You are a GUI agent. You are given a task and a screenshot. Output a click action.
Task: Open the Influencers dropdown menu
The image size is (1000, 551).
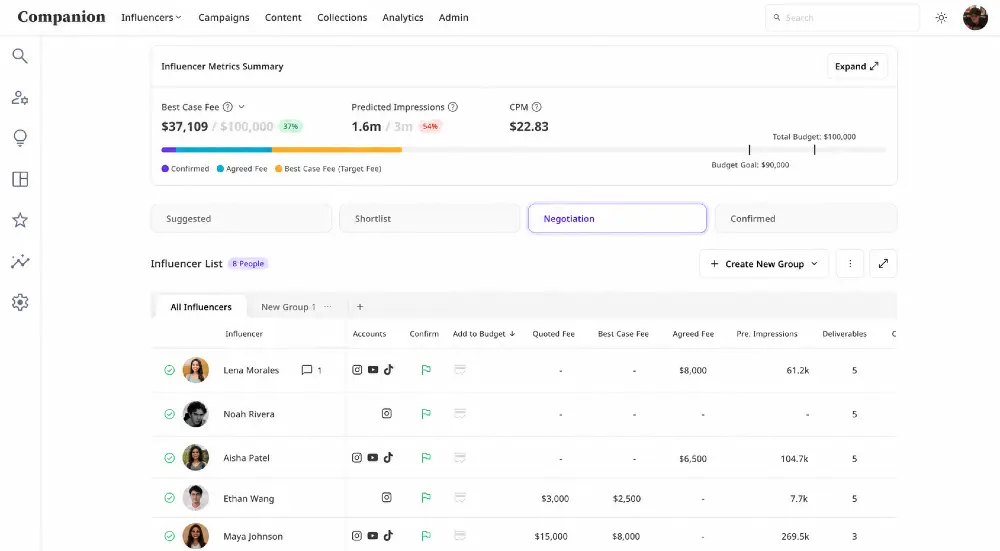tap(151, 18)
